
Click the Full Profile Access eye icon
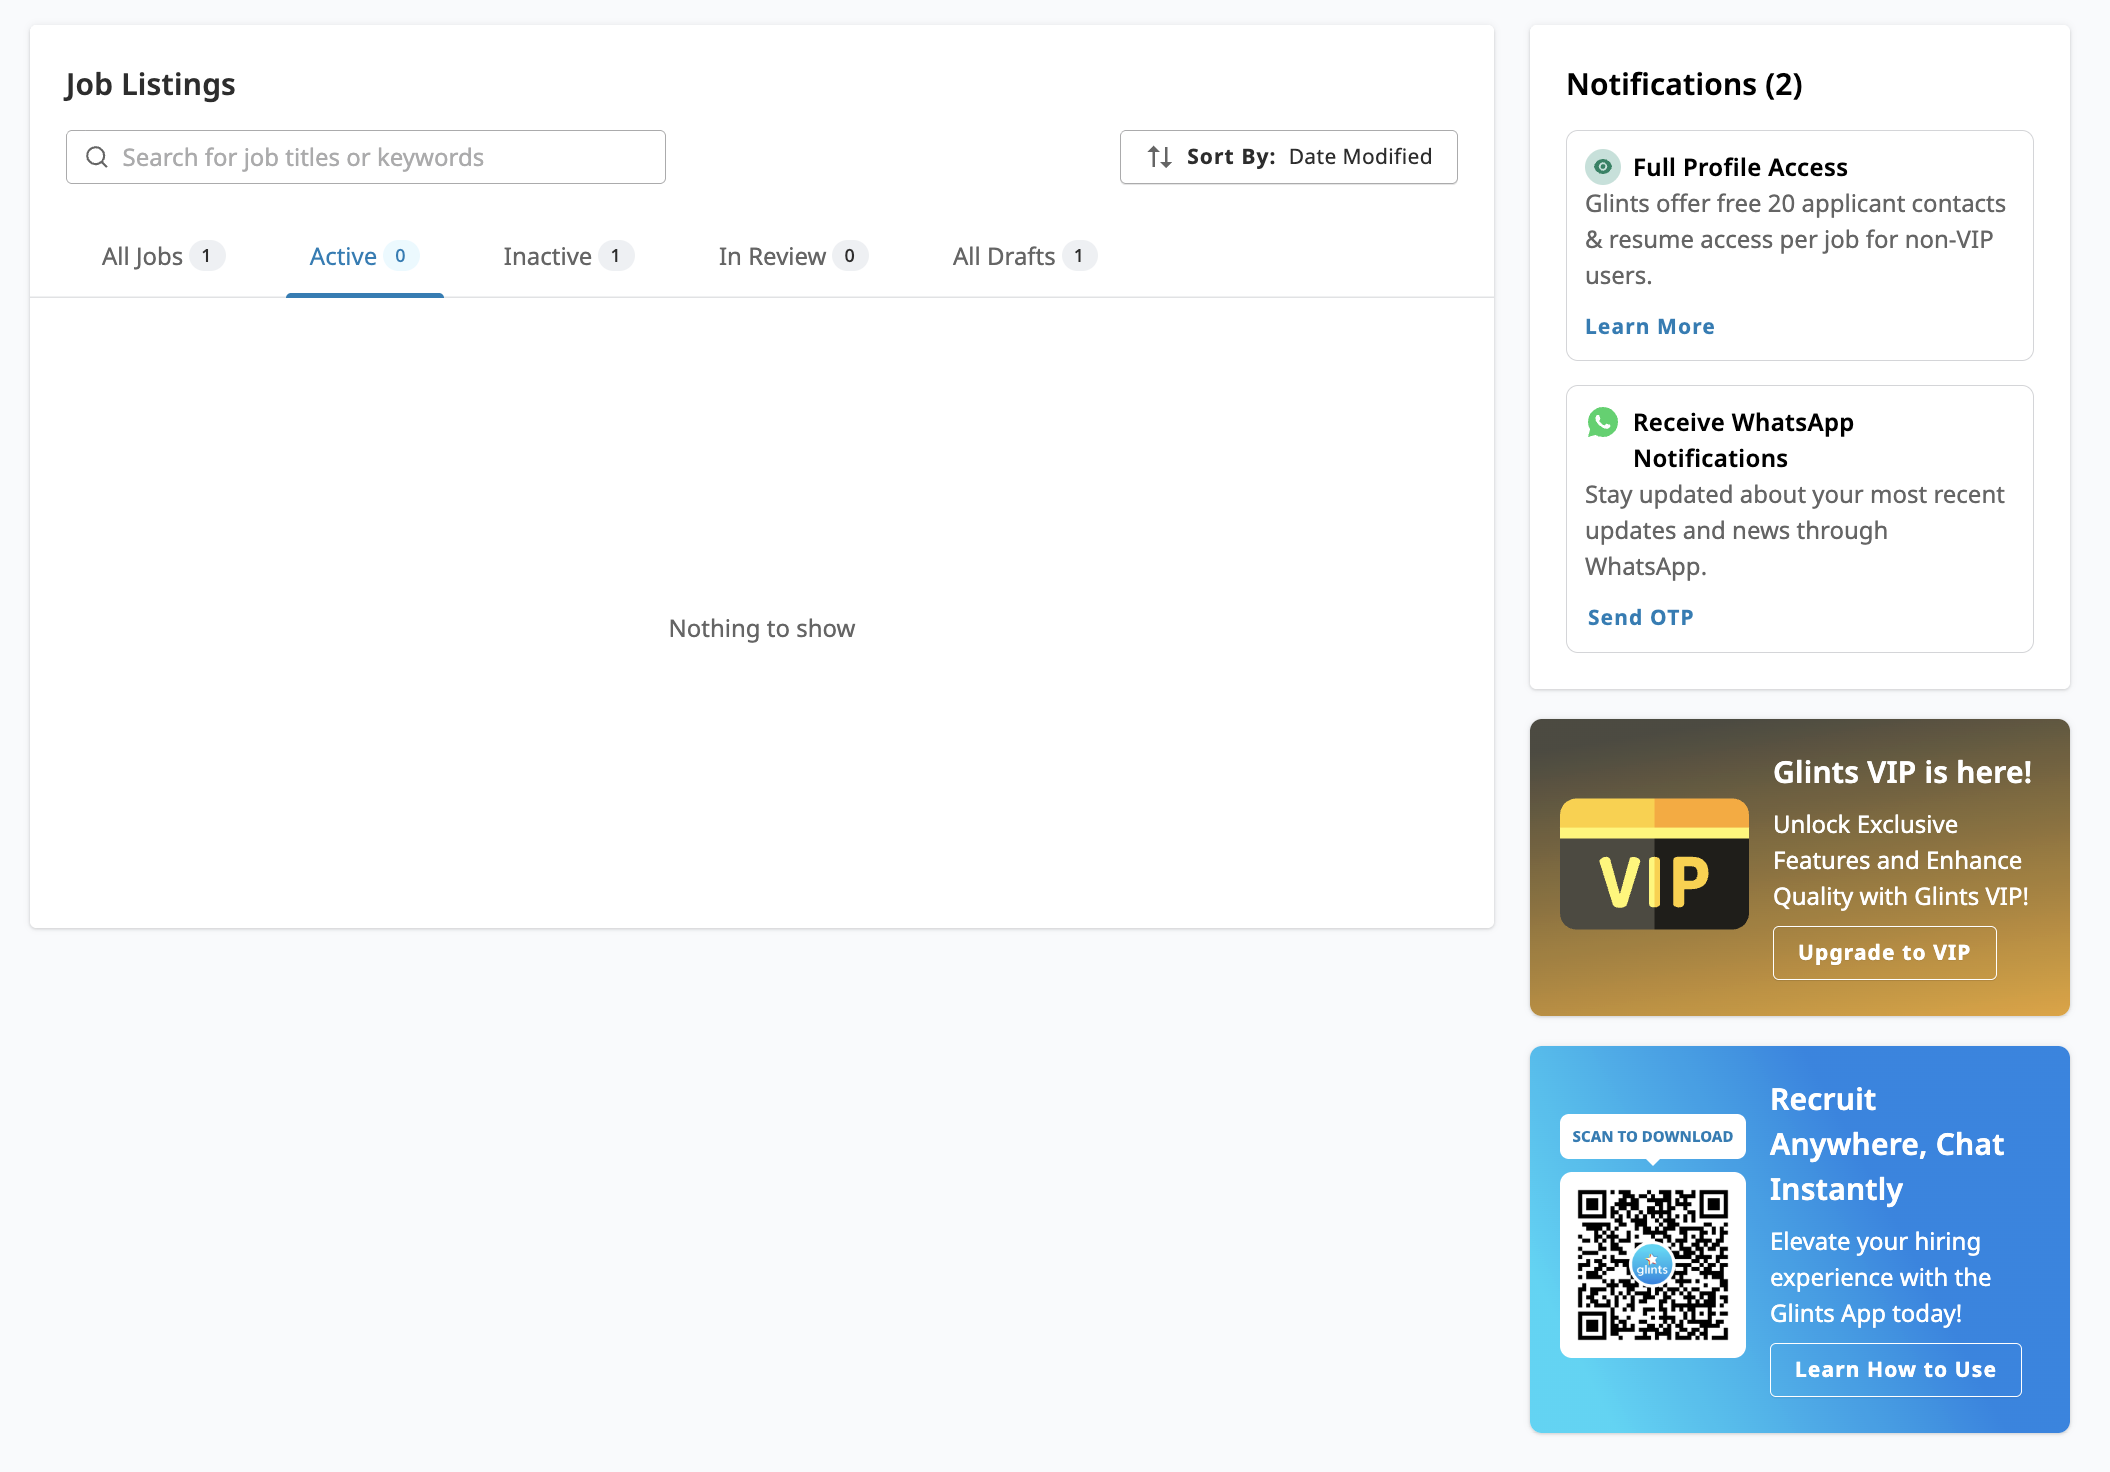1602,167
